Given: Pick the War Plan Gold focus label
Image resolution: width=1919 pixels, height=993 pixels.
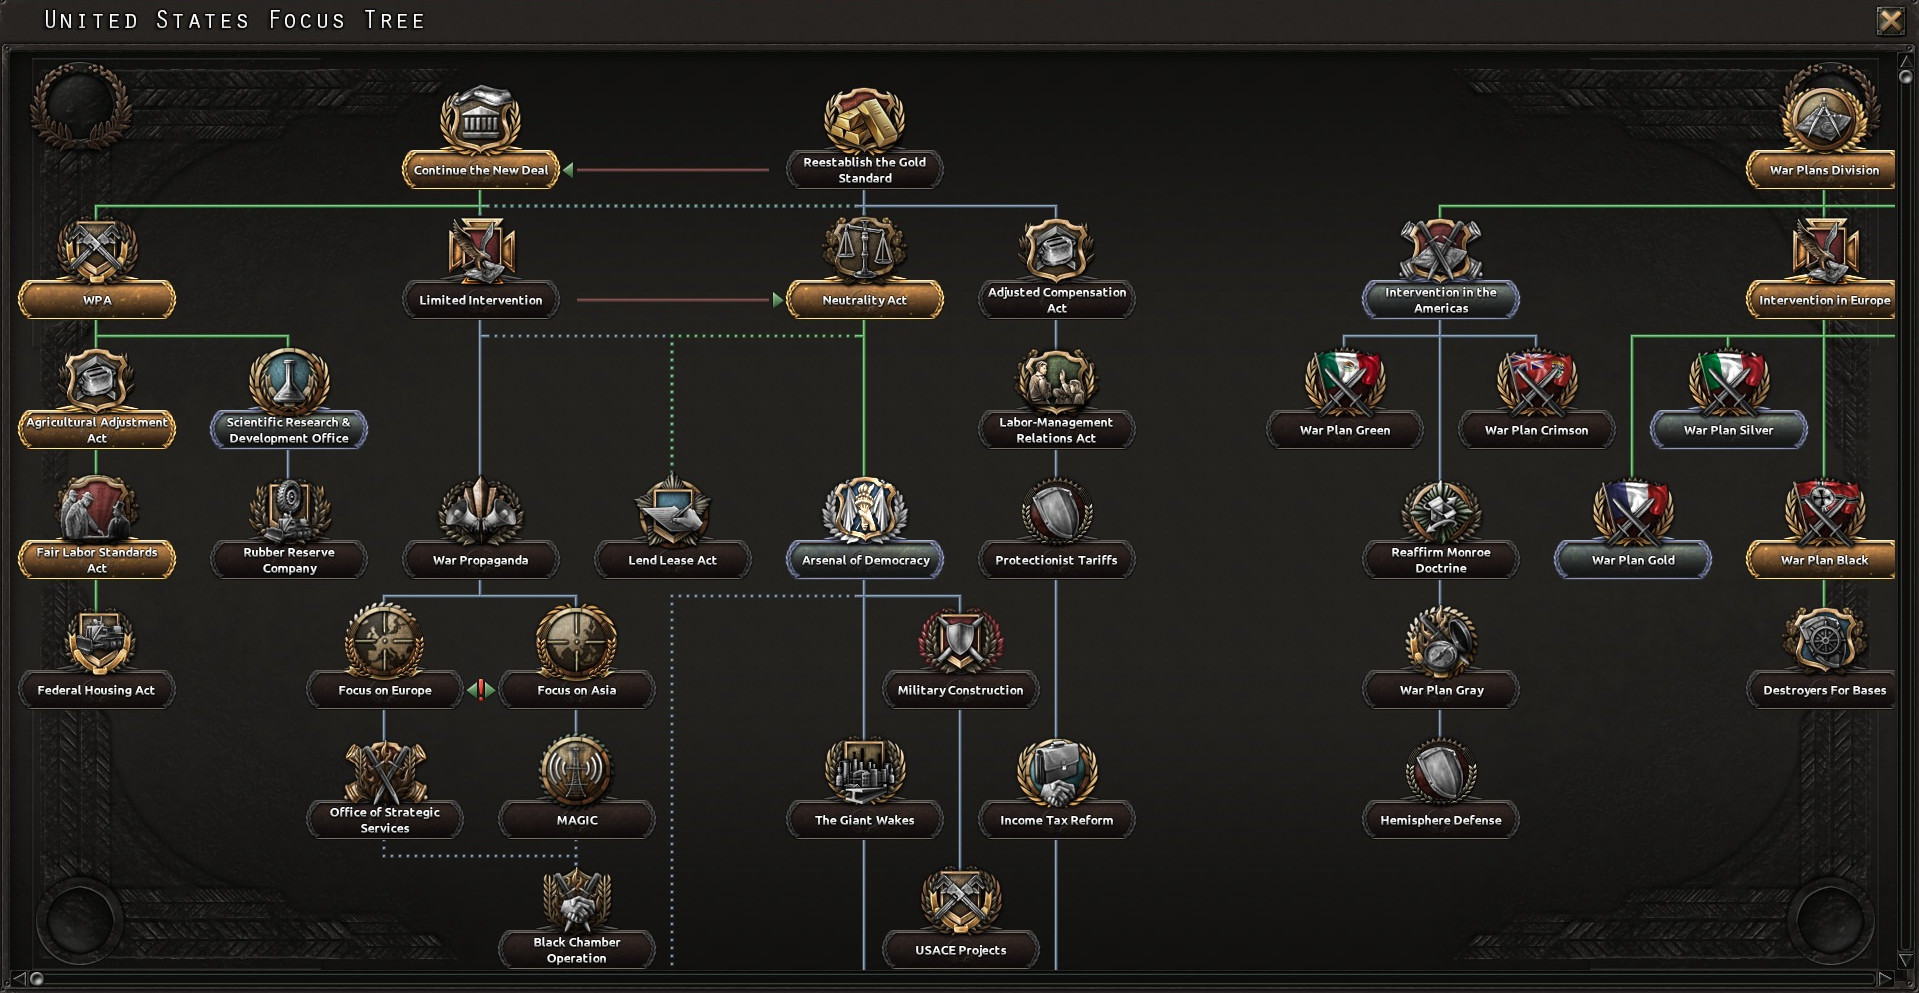Looking at the screenshot, I should click(1632, 560).
